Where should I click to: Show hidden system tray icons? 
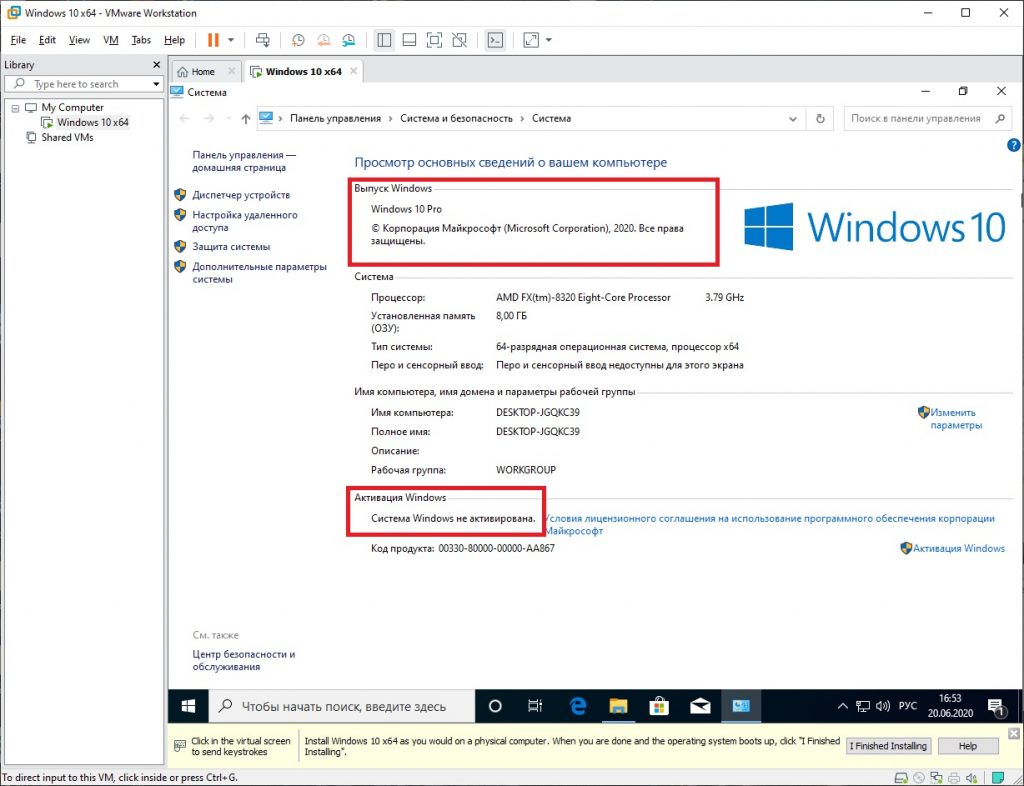(842, 706)
